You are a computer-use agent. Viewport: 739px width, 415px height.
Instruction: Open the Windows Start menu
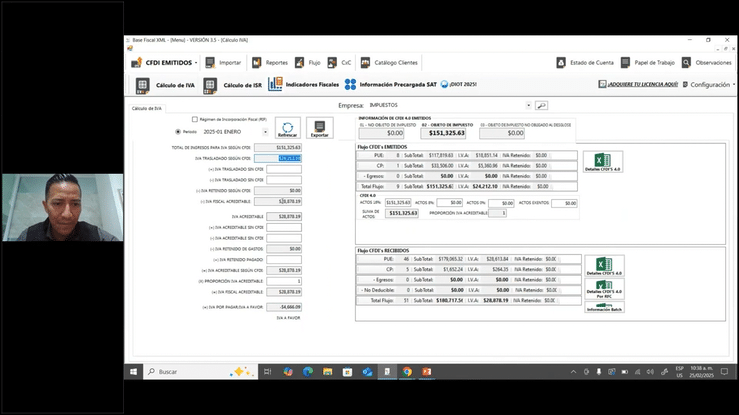(133, 372)
